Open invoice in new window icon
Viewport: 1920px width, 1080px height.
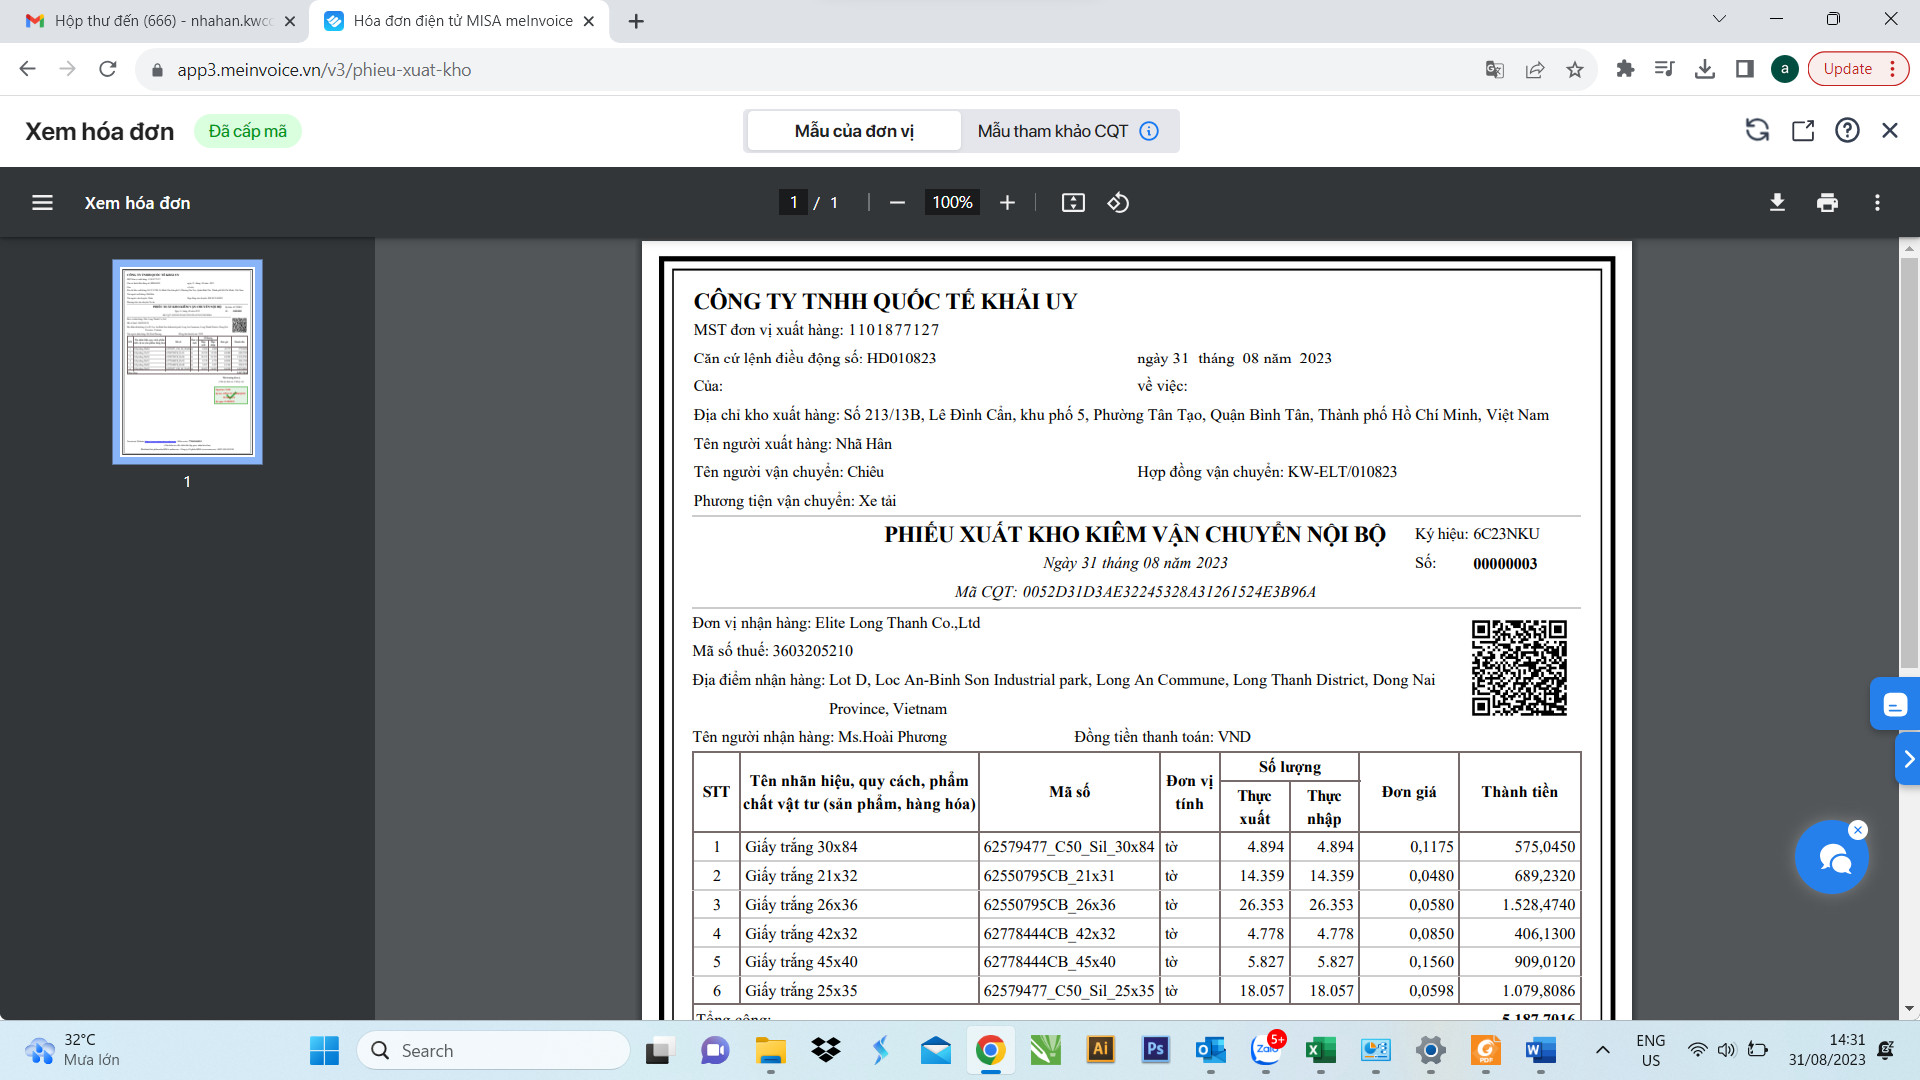pyautogui.click(x=1802, y=130)
